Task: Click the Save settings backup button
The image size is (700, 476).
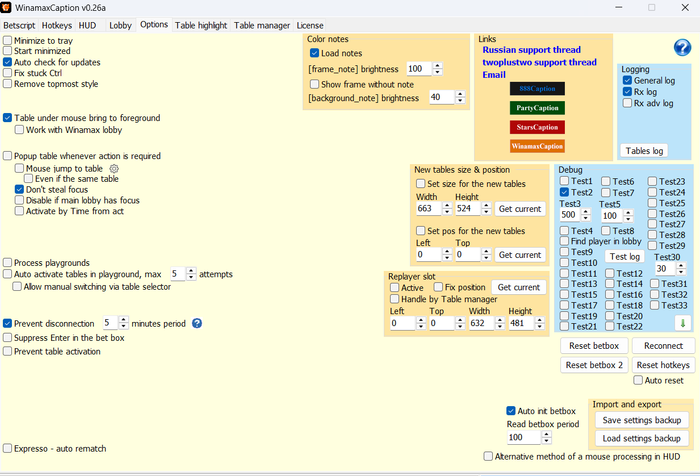Action: 642,420
